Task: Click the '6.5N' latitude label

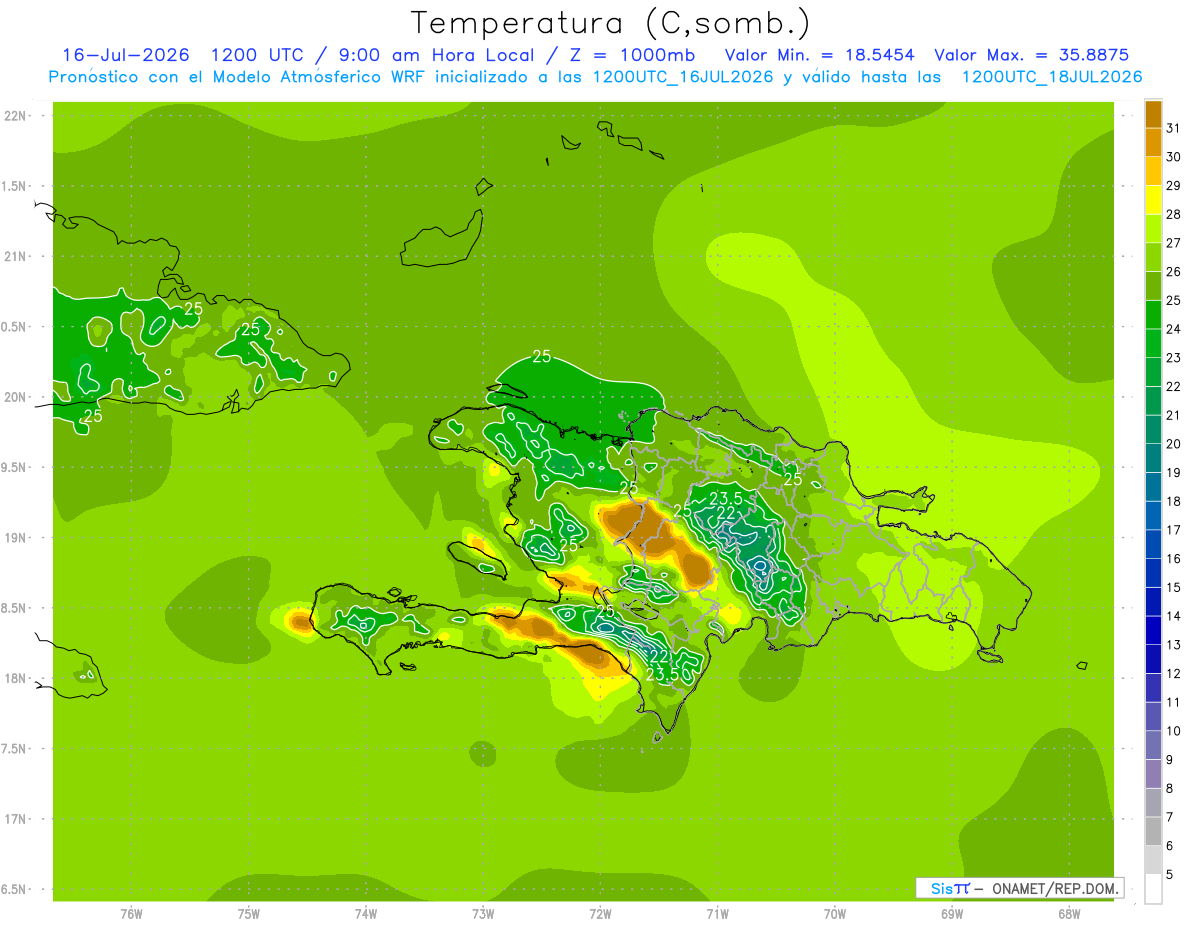Action: click(x=14, y=890)
